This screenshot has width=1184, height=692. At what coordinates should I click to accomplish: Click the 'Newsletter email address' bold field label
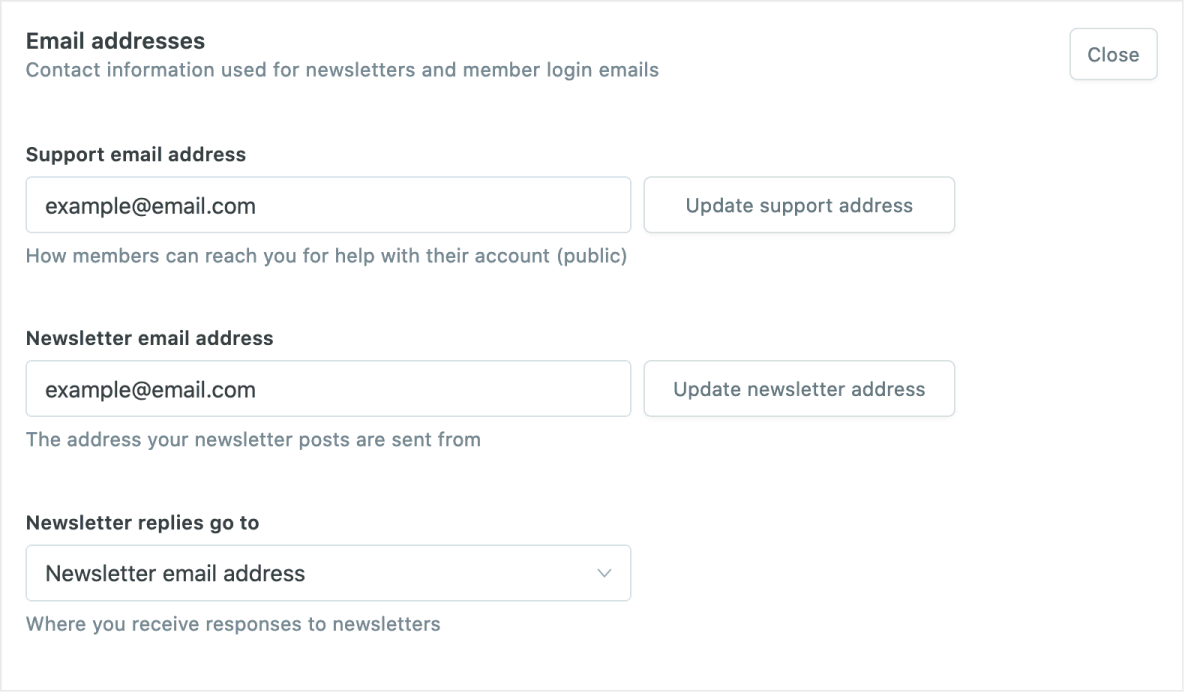click(x=149, y=338)
